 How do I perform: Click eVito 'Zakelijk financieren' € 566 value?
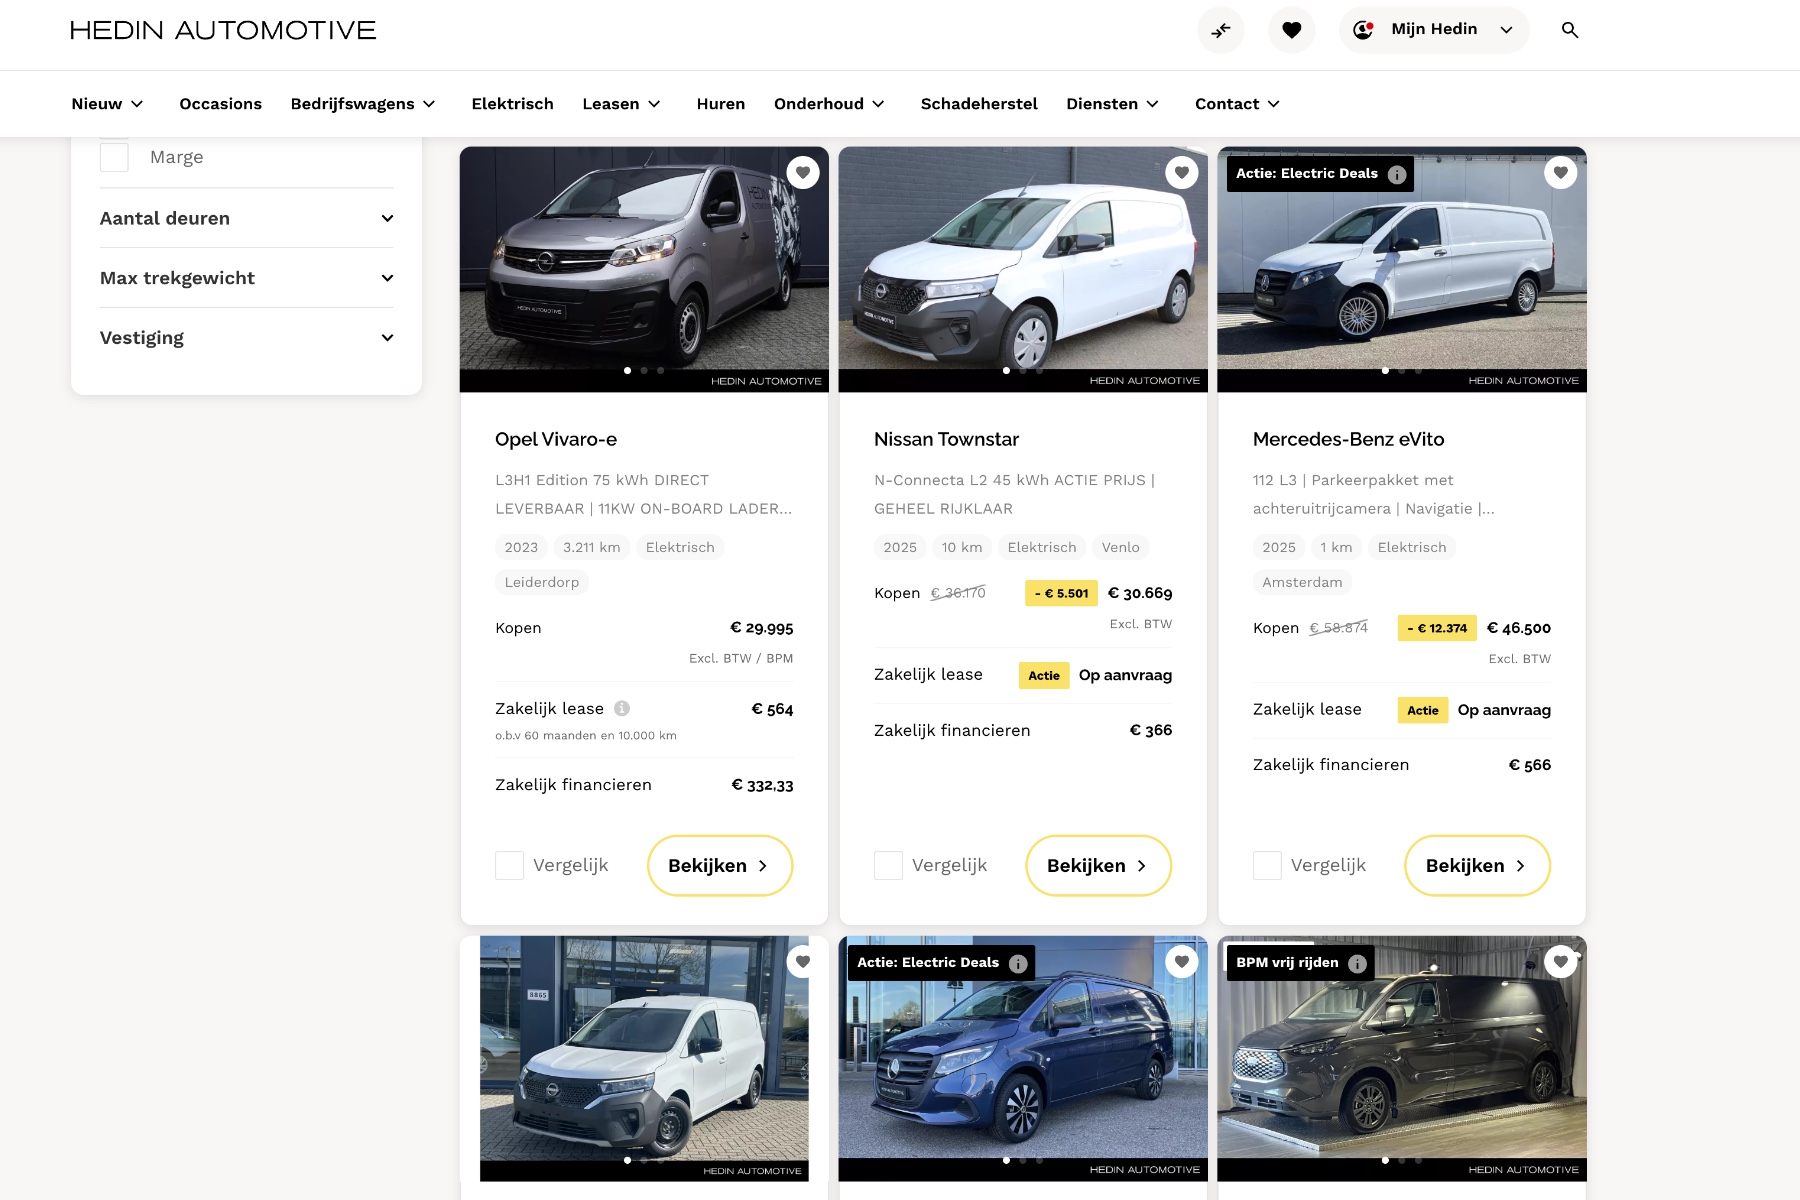pyautogui.click(x=1530, y=765)
